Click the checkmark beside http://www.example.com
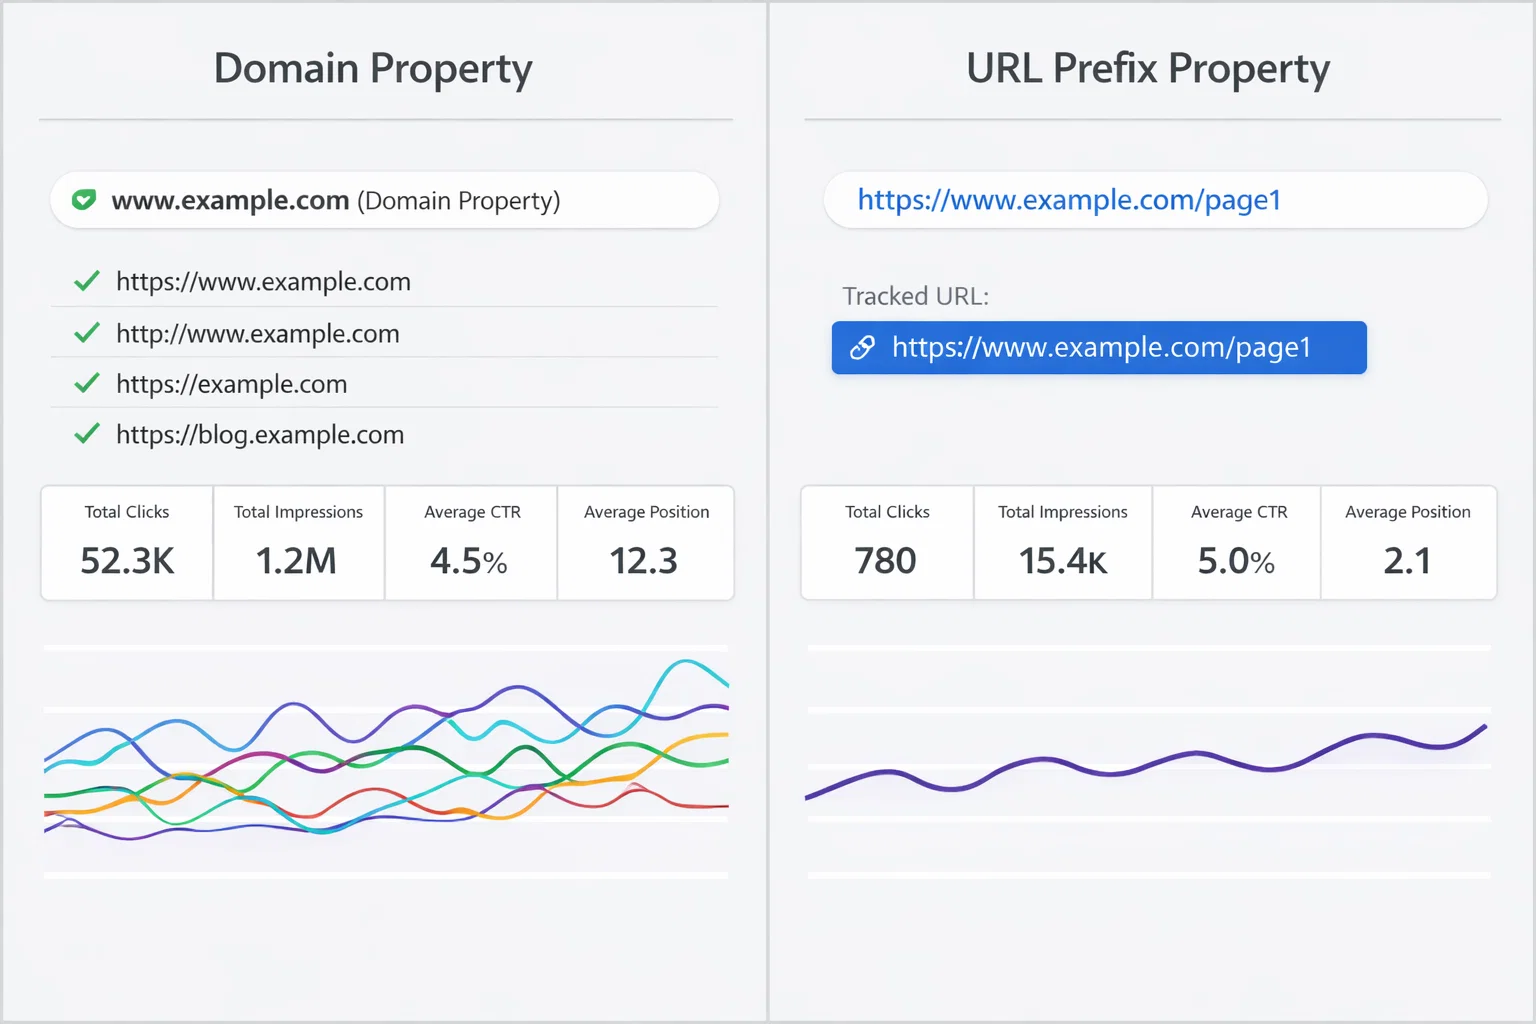Viewport: 1536px width, 1024px height. click(x=86, y=333)
